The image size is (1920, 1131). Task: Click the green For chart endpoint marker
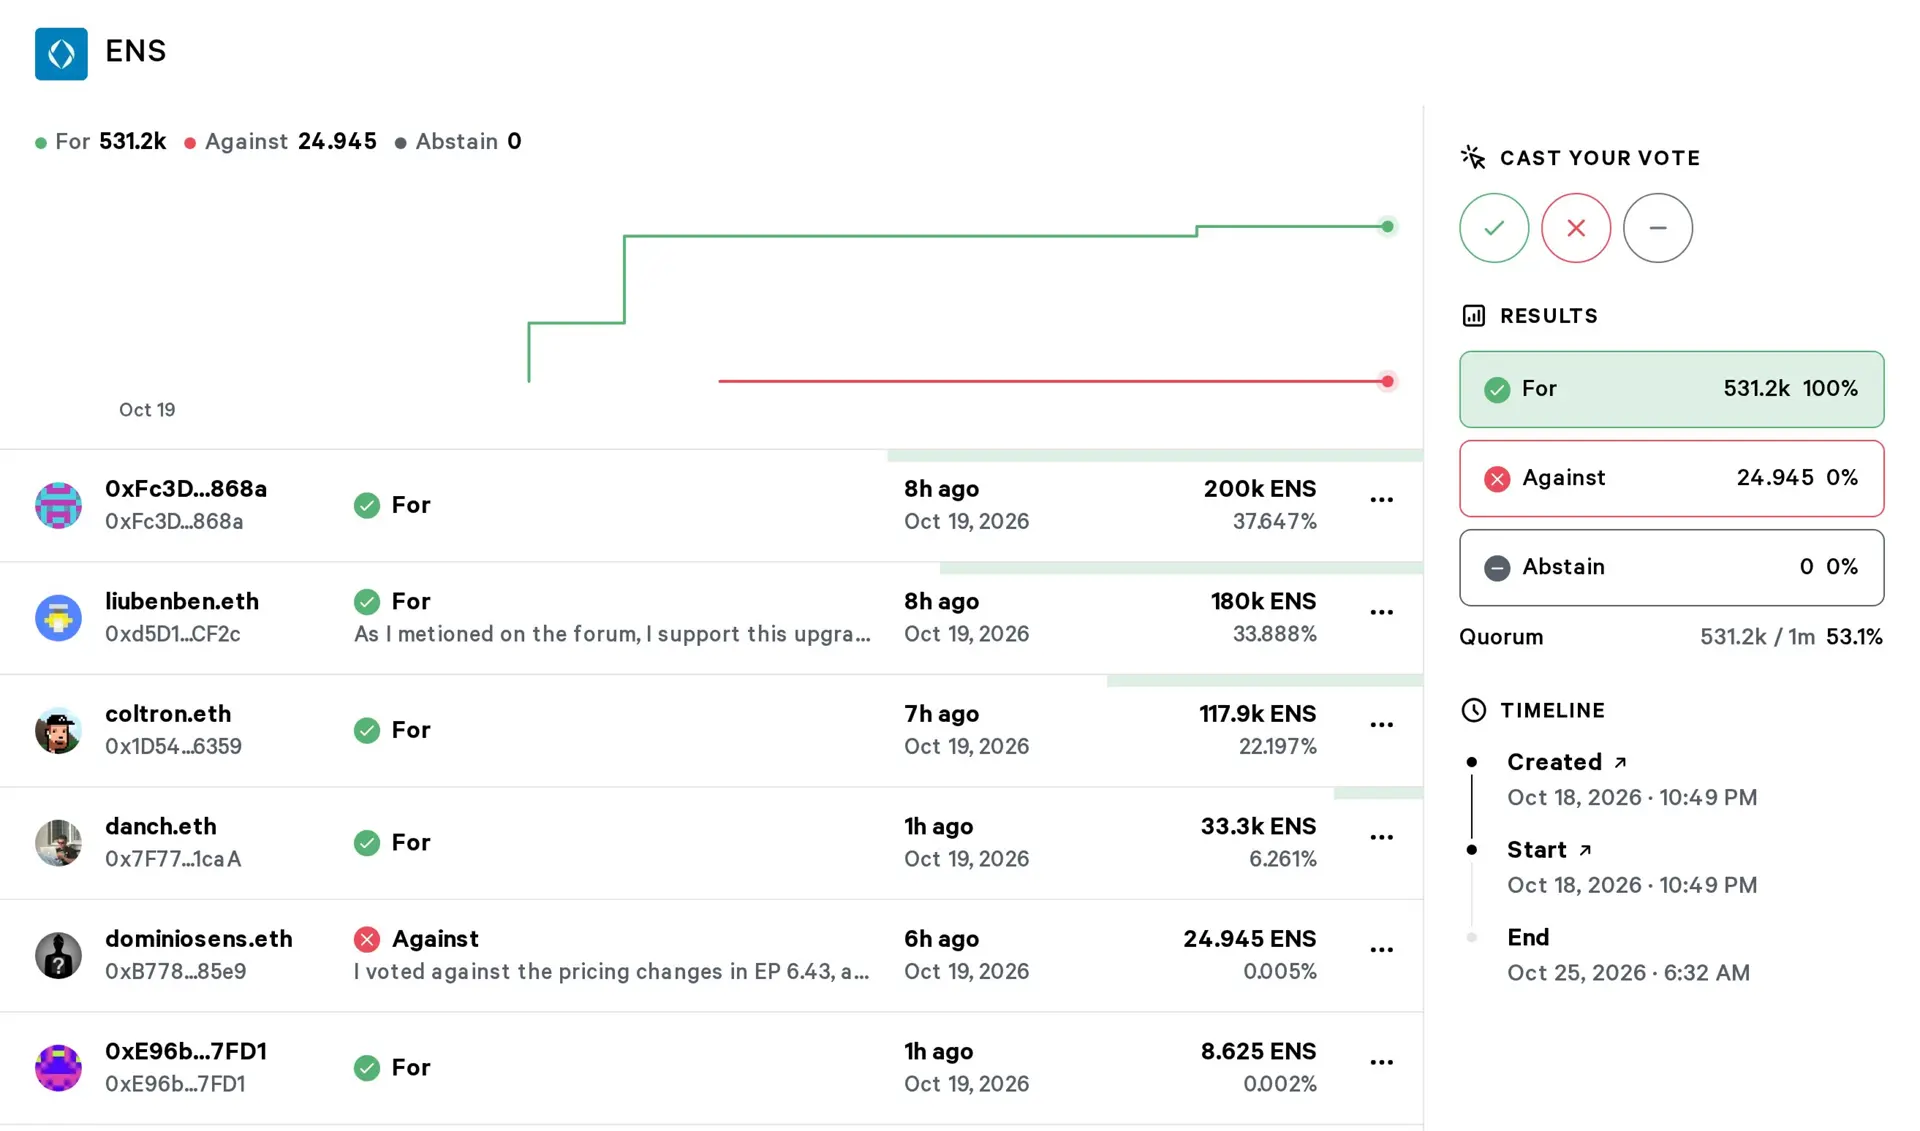(x=1387, y=227)
